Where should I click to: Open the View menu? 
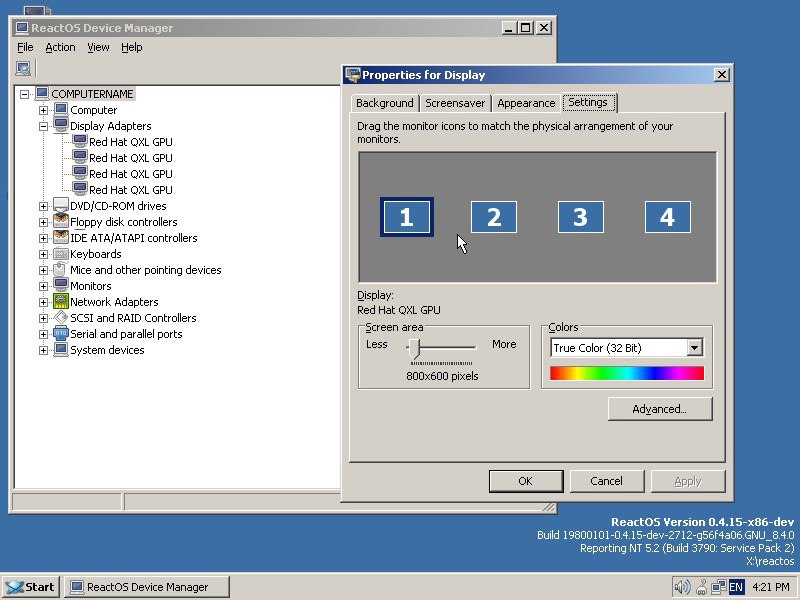(x=98, y=47)
